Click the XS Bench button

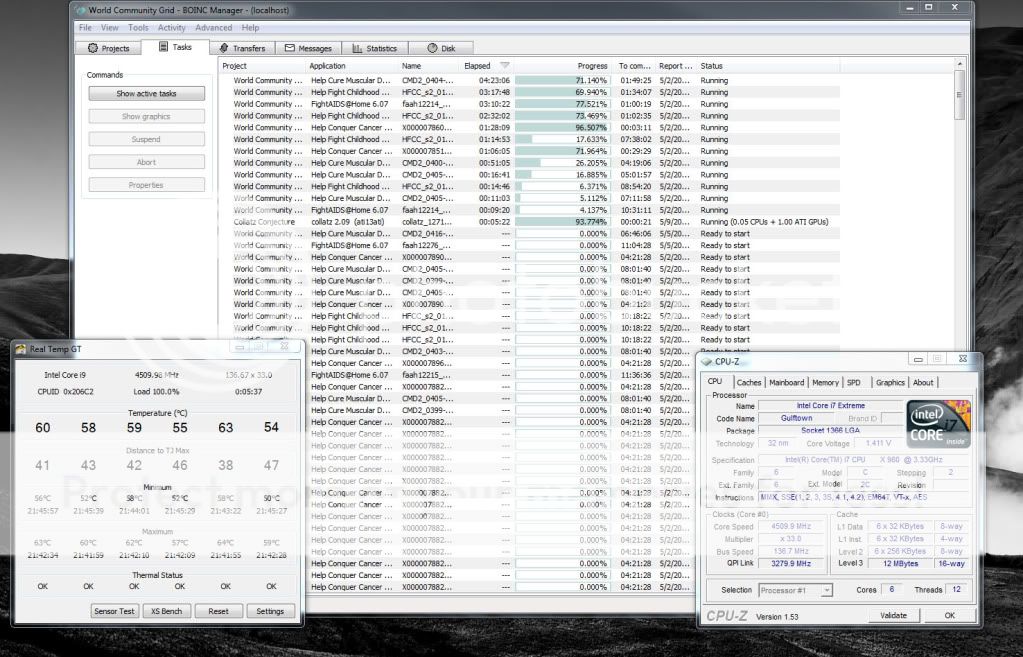click(x=165, y=611)
